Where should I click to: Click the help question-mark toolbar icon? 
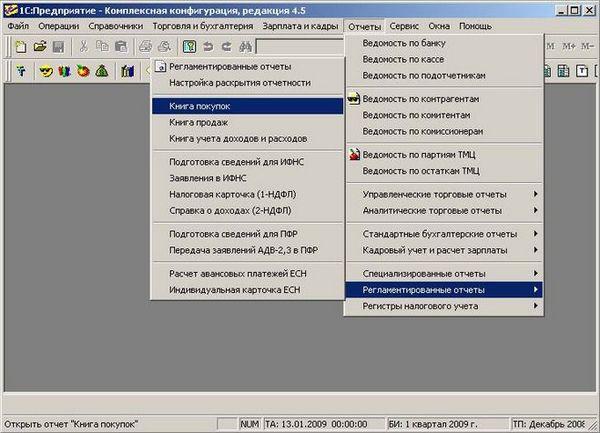189,47
